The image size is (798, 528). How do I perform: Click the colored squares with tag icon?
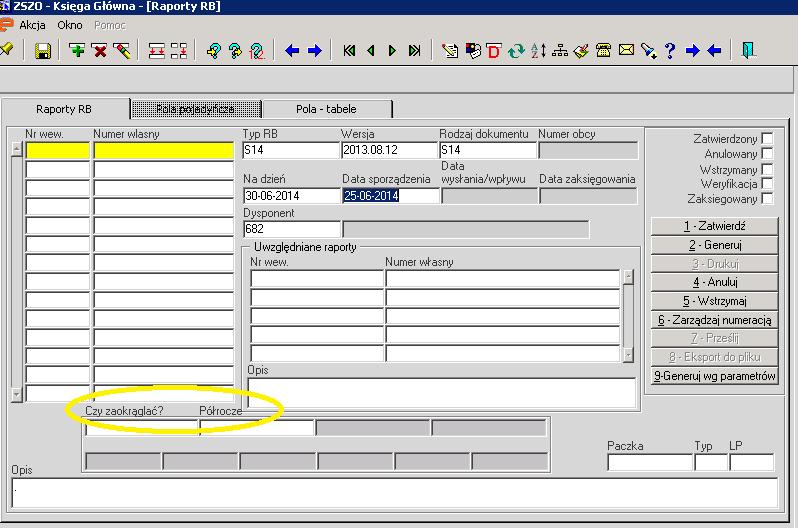click(x=473, y=50)
